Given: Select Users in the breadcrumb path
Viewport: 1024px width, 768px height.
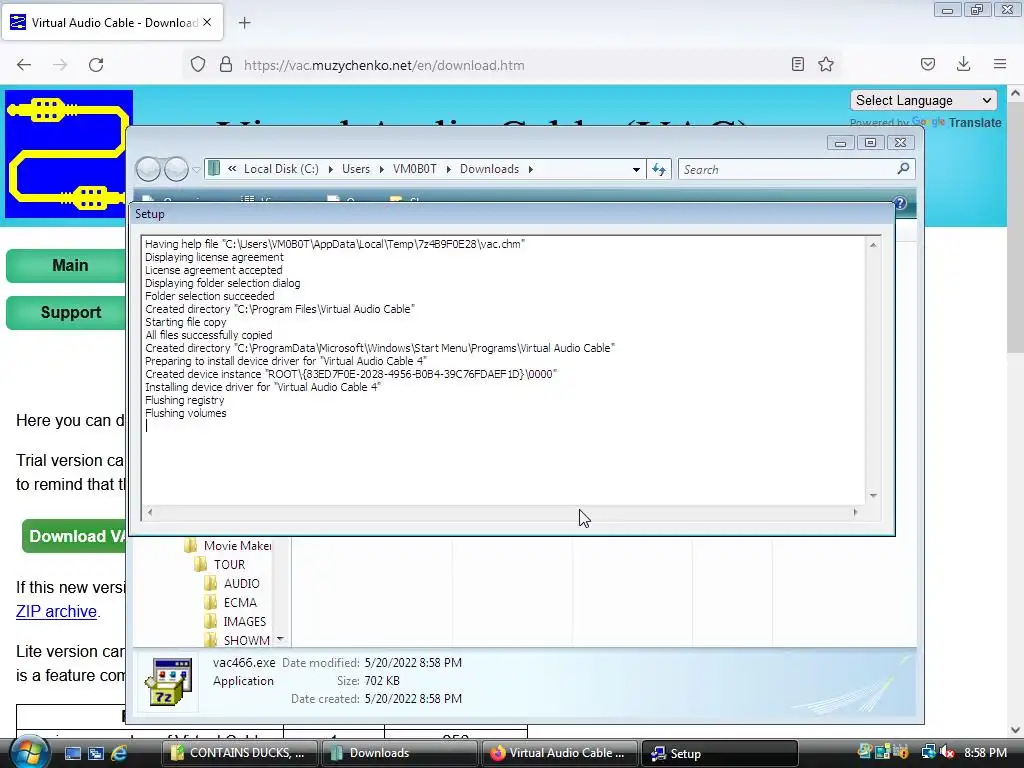Looking at the screenshot, I should 356,169.
